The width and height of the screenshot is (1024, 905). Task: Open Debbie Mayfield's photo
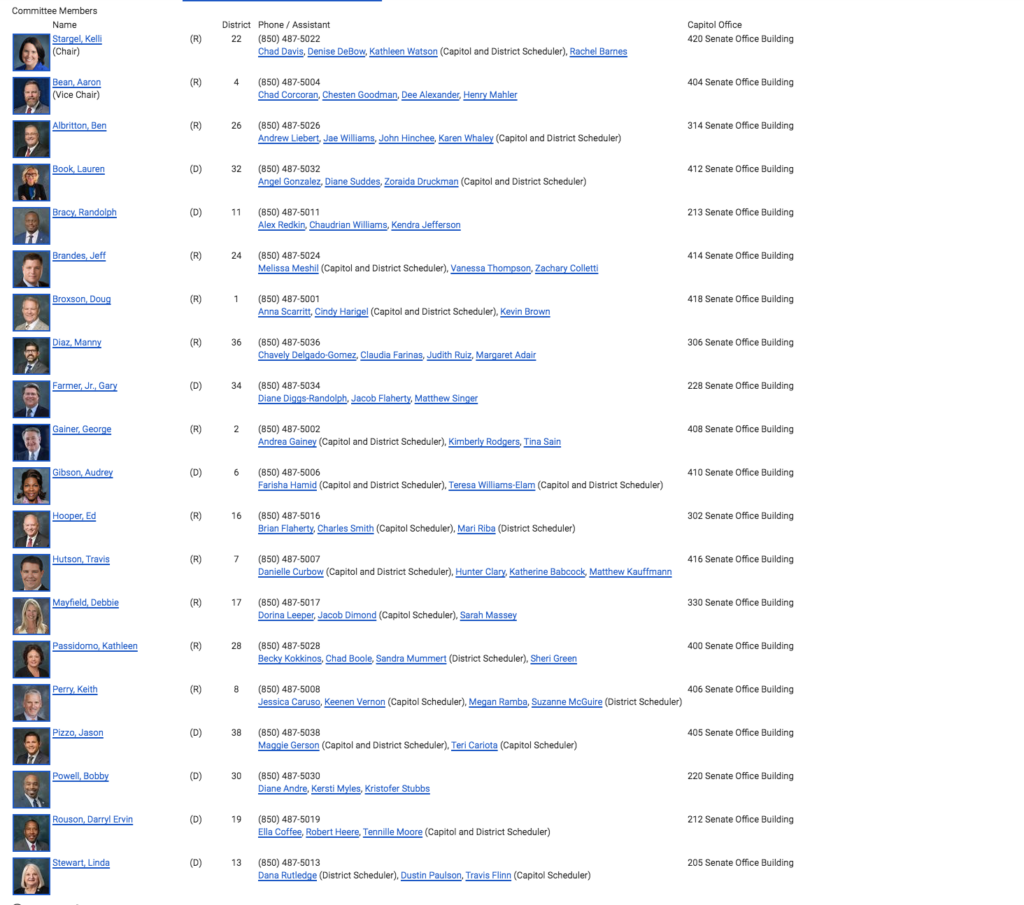[31, 615]
